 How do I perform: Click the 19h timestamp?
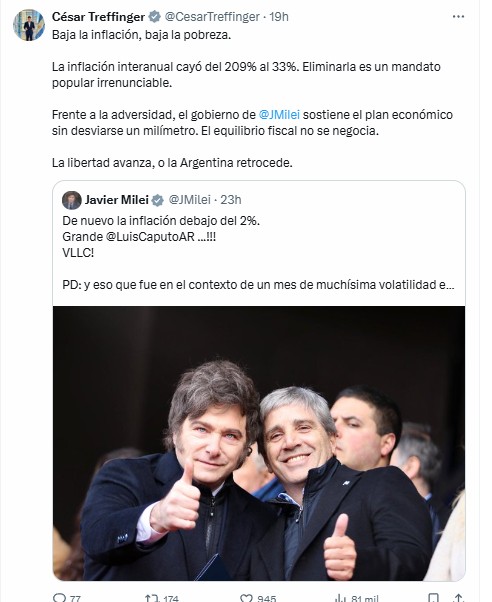pos(279,17)
